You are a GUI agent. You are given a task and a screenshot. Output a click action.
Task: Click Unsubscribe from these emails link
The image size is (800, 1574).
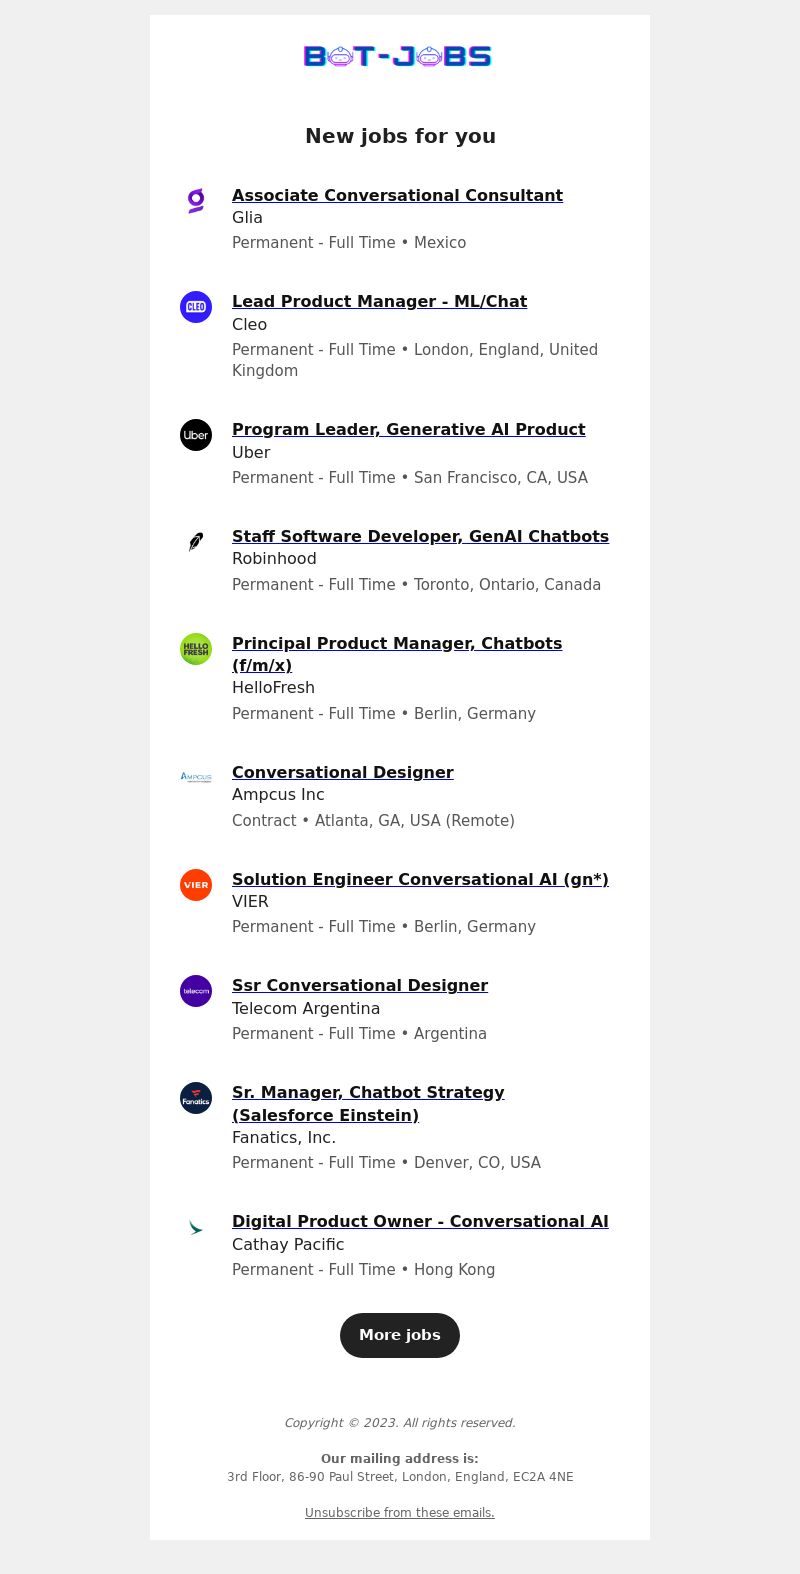(400, 1513)
